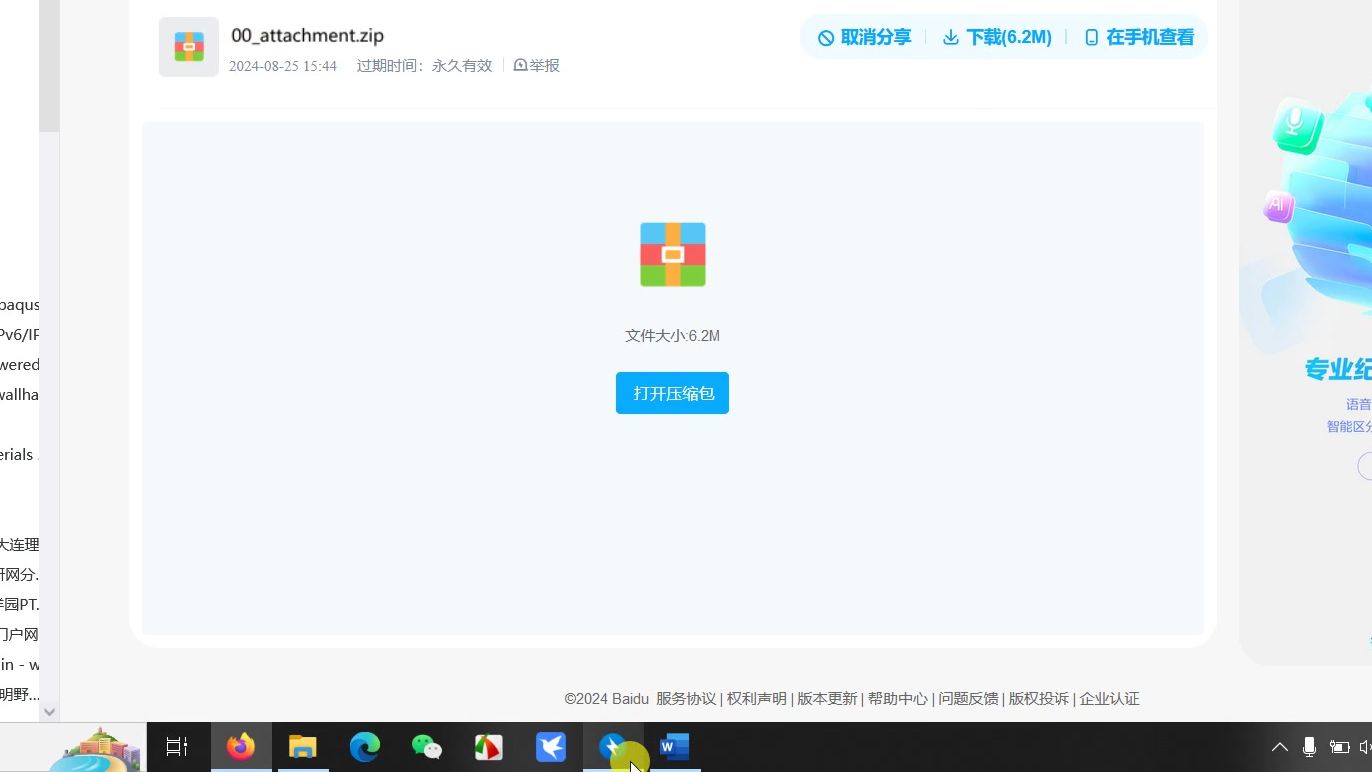The image size is (1372, 772).
Task: Report the file using 举报
Action: click(536, 65)
